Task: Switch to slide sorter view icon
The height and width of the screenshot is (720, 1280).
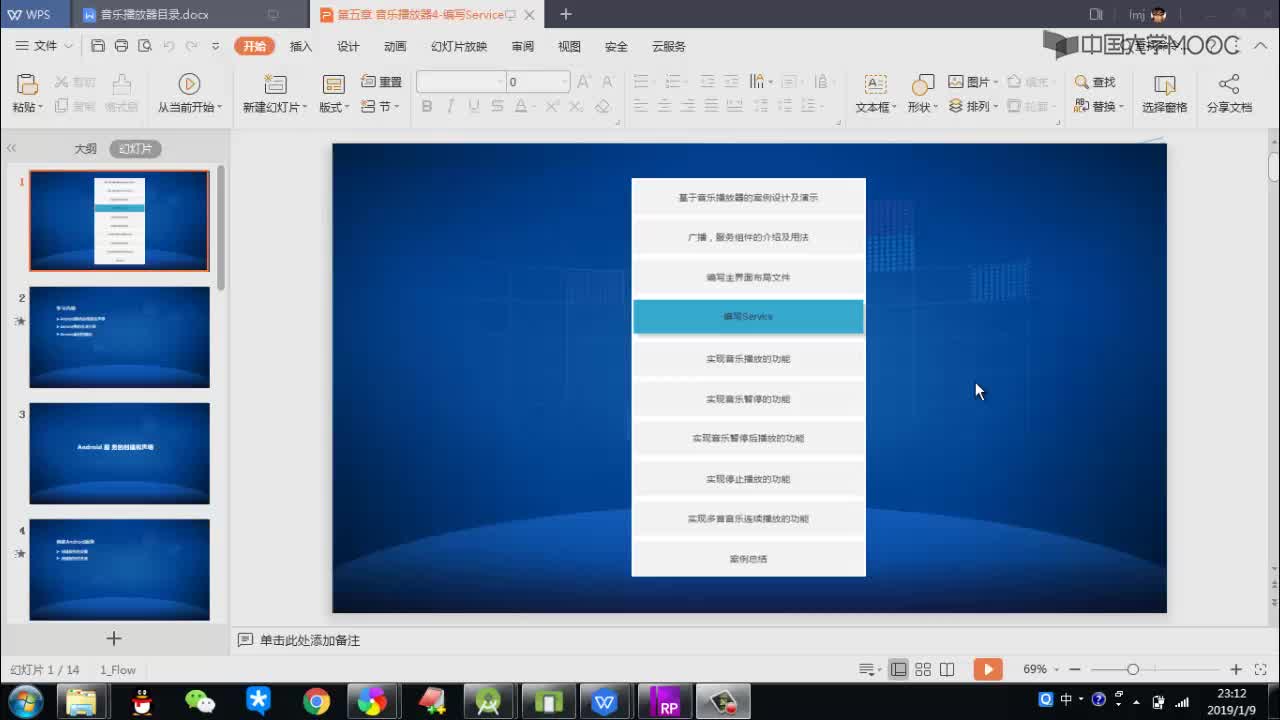Action: coord(923,669)
